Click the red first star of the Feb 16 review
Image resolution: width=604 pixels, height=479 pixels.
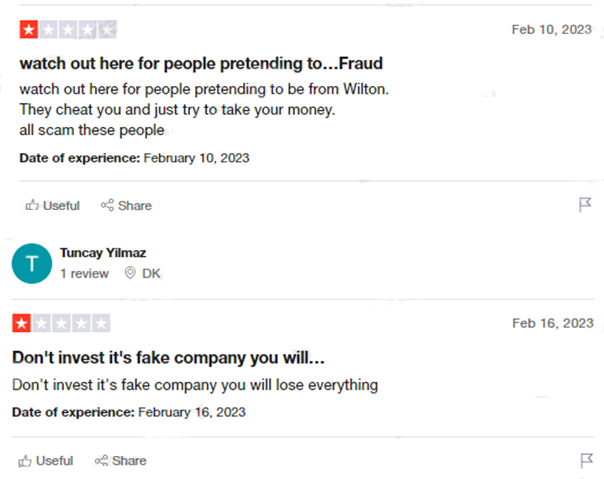click(22, 323)
